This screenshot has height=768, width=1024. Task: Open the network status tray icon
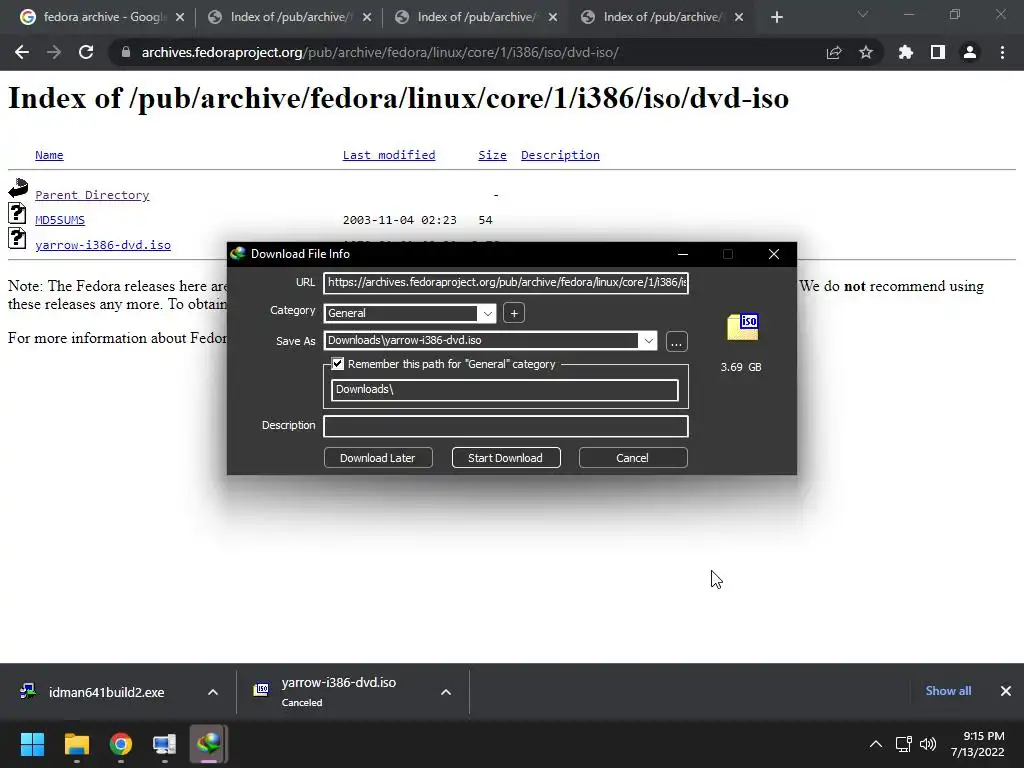click(904, 744)
